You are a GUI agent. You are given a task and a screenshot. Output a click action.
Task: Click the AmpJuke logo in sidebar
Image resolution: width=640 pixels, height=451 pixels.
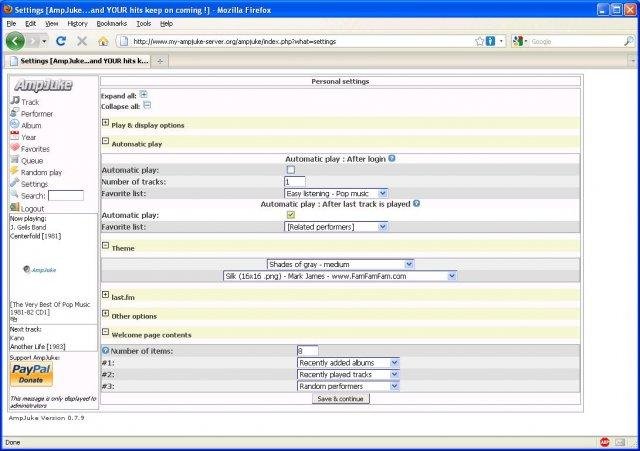click(x=43, y=86)
